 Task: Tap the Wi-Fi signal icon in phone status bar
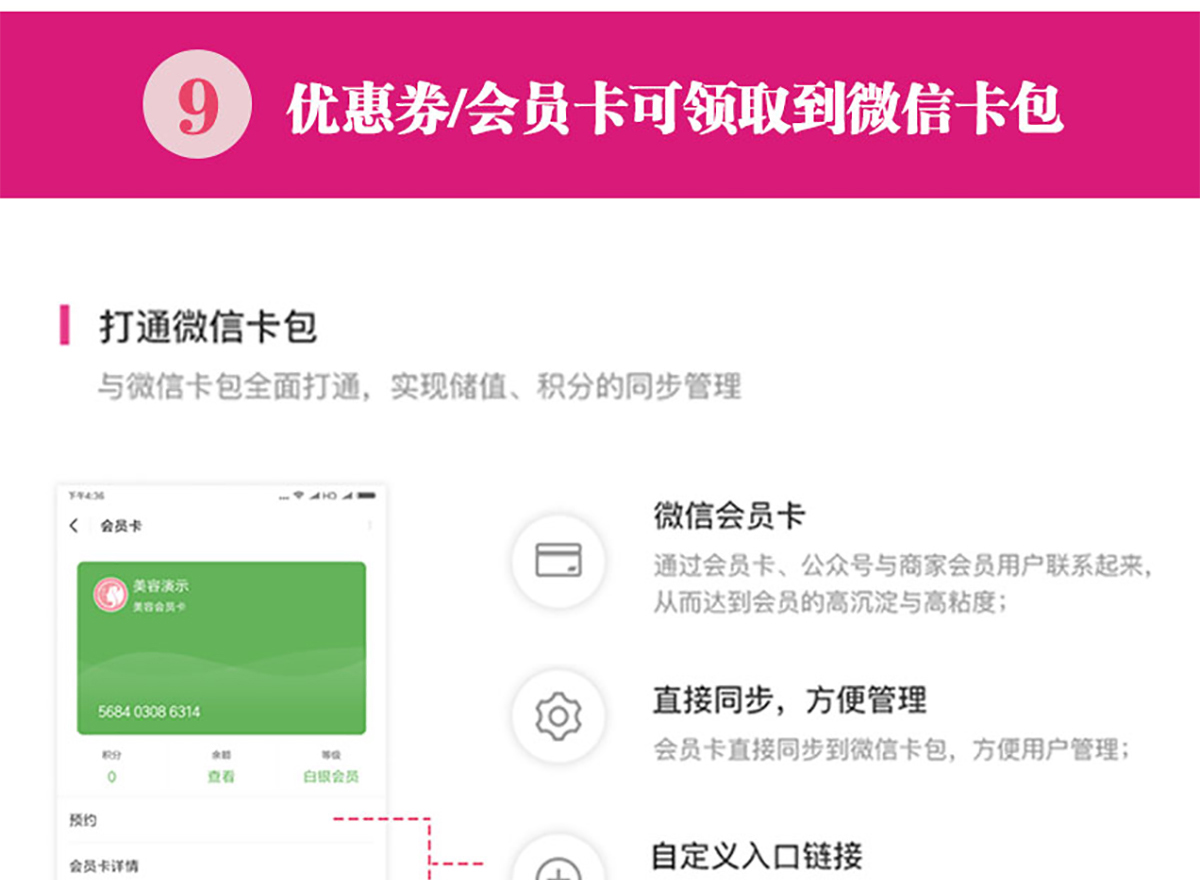[x=297, y=496]
